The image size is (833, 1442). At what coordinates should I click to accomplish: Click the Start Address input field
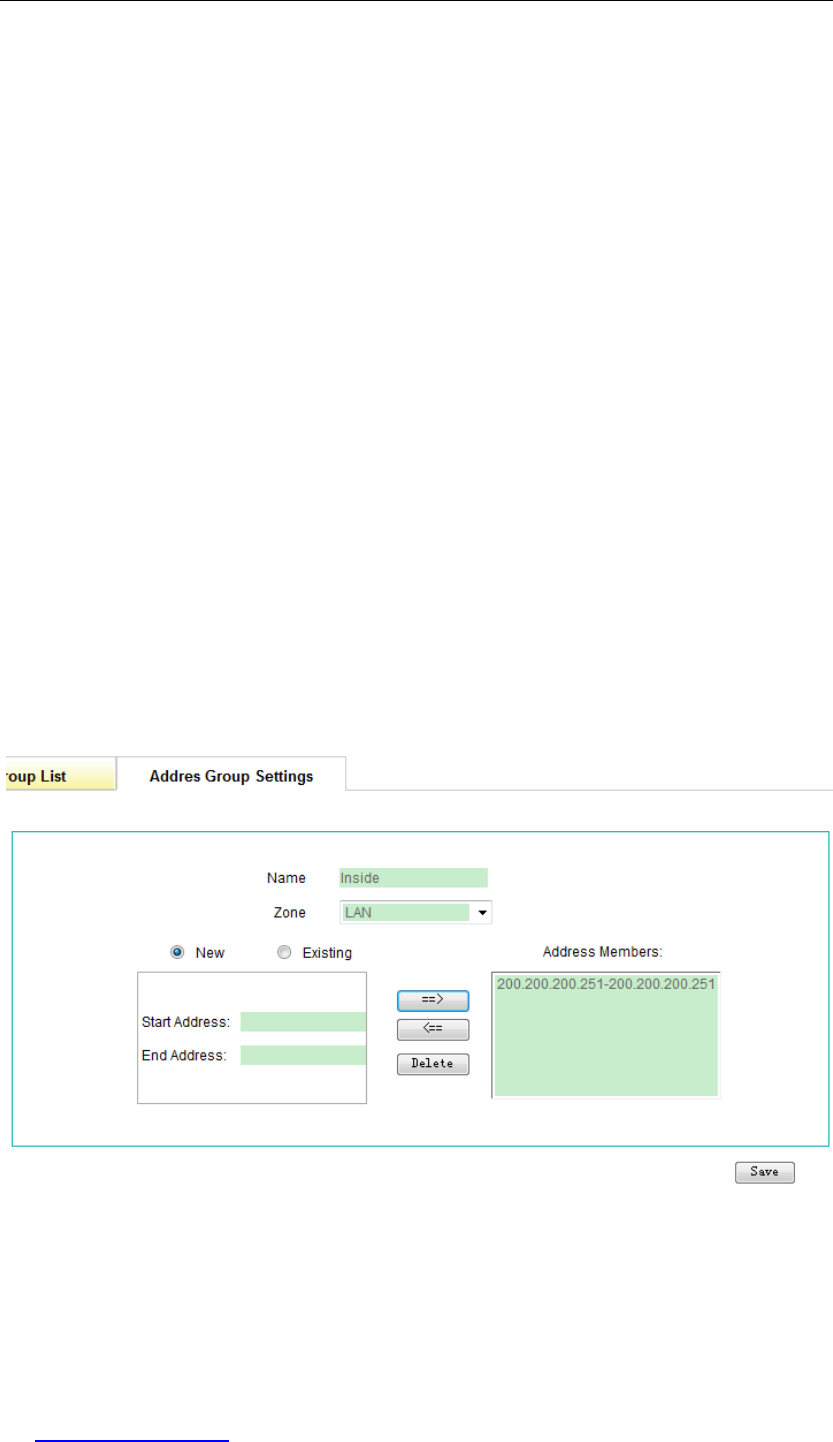303,1022
